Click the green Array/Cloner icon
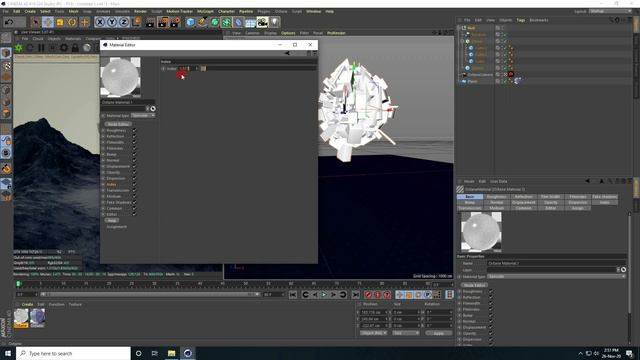 point(227,22)
